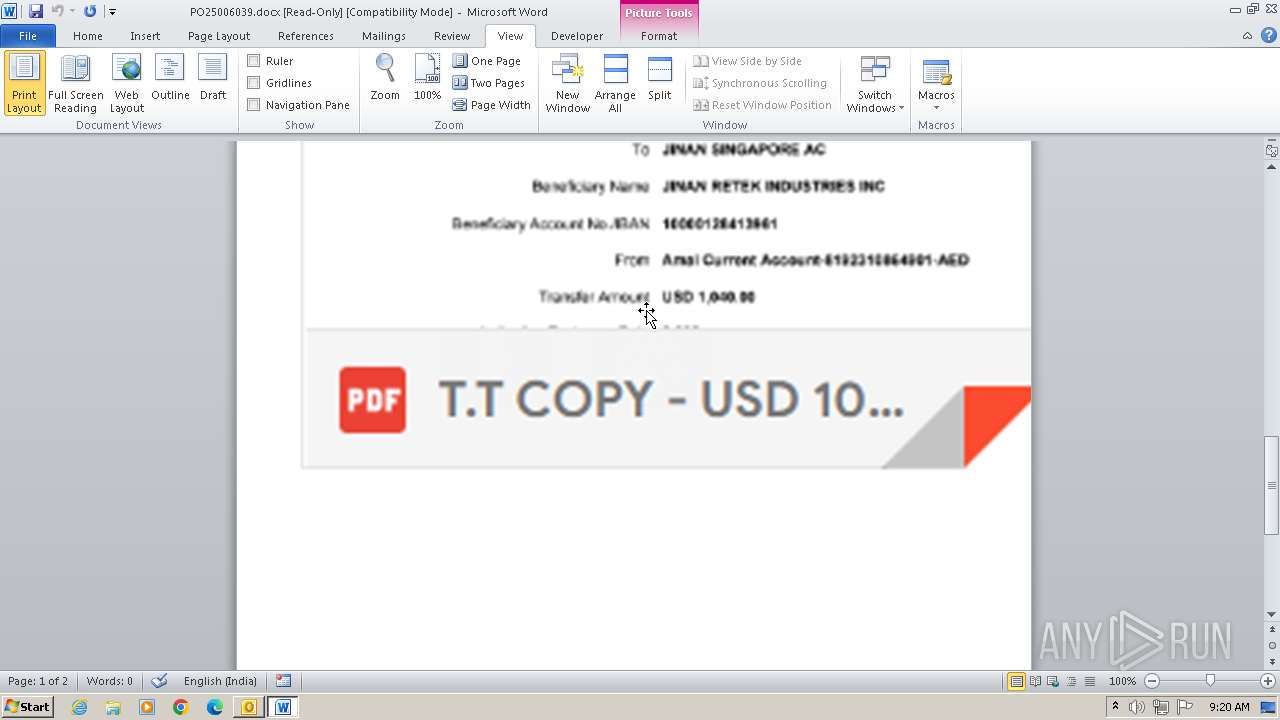1280x720 pixels.
Task: Click the Words: 0 counter
Action: coord(110,681)
